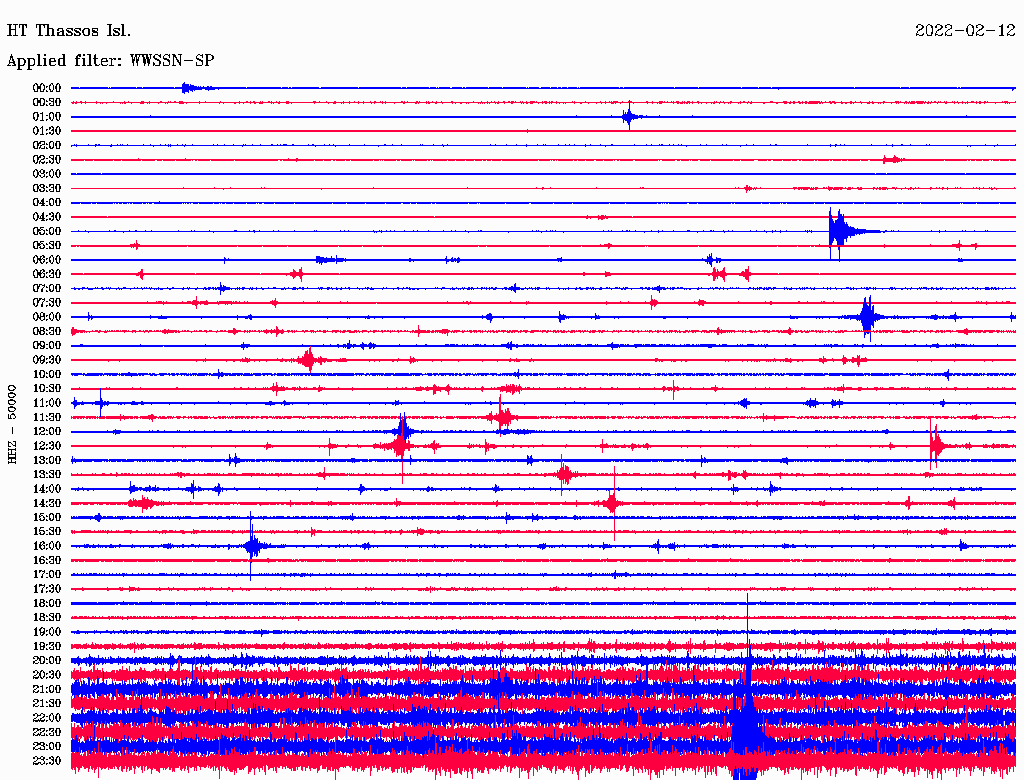Select the 07:00 time label
Image resolution: width=1024 pixels, height=780 pixels.
(x=46, y=289)
